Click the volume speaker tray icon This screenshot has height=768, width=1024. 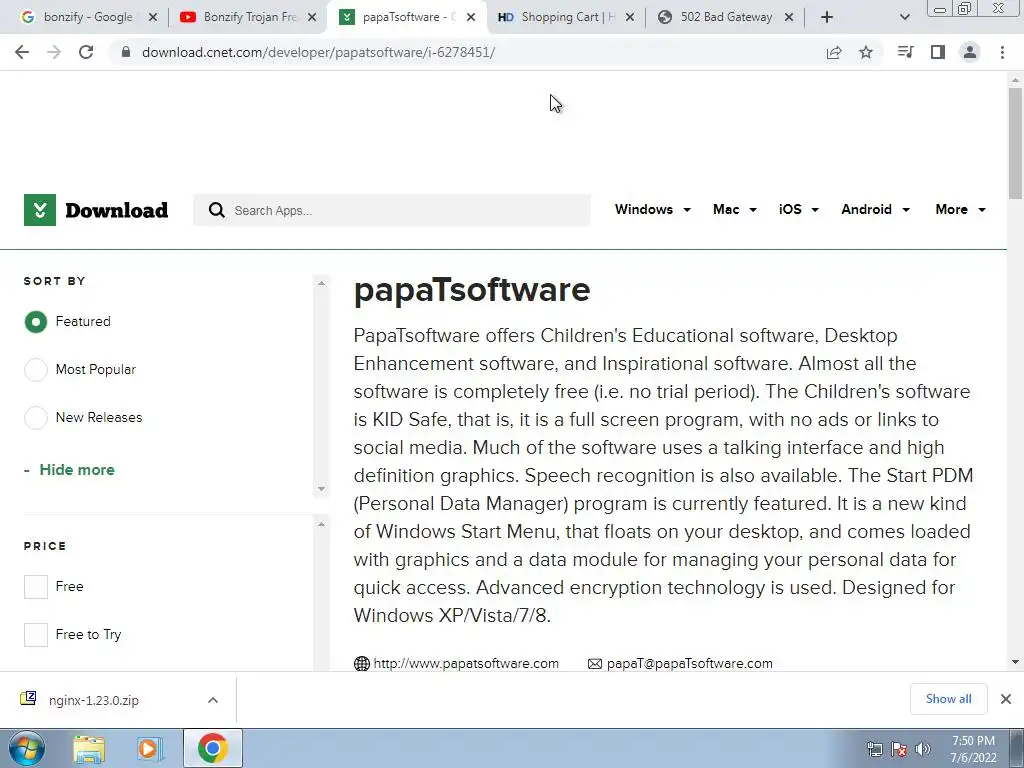click(923, 749)
